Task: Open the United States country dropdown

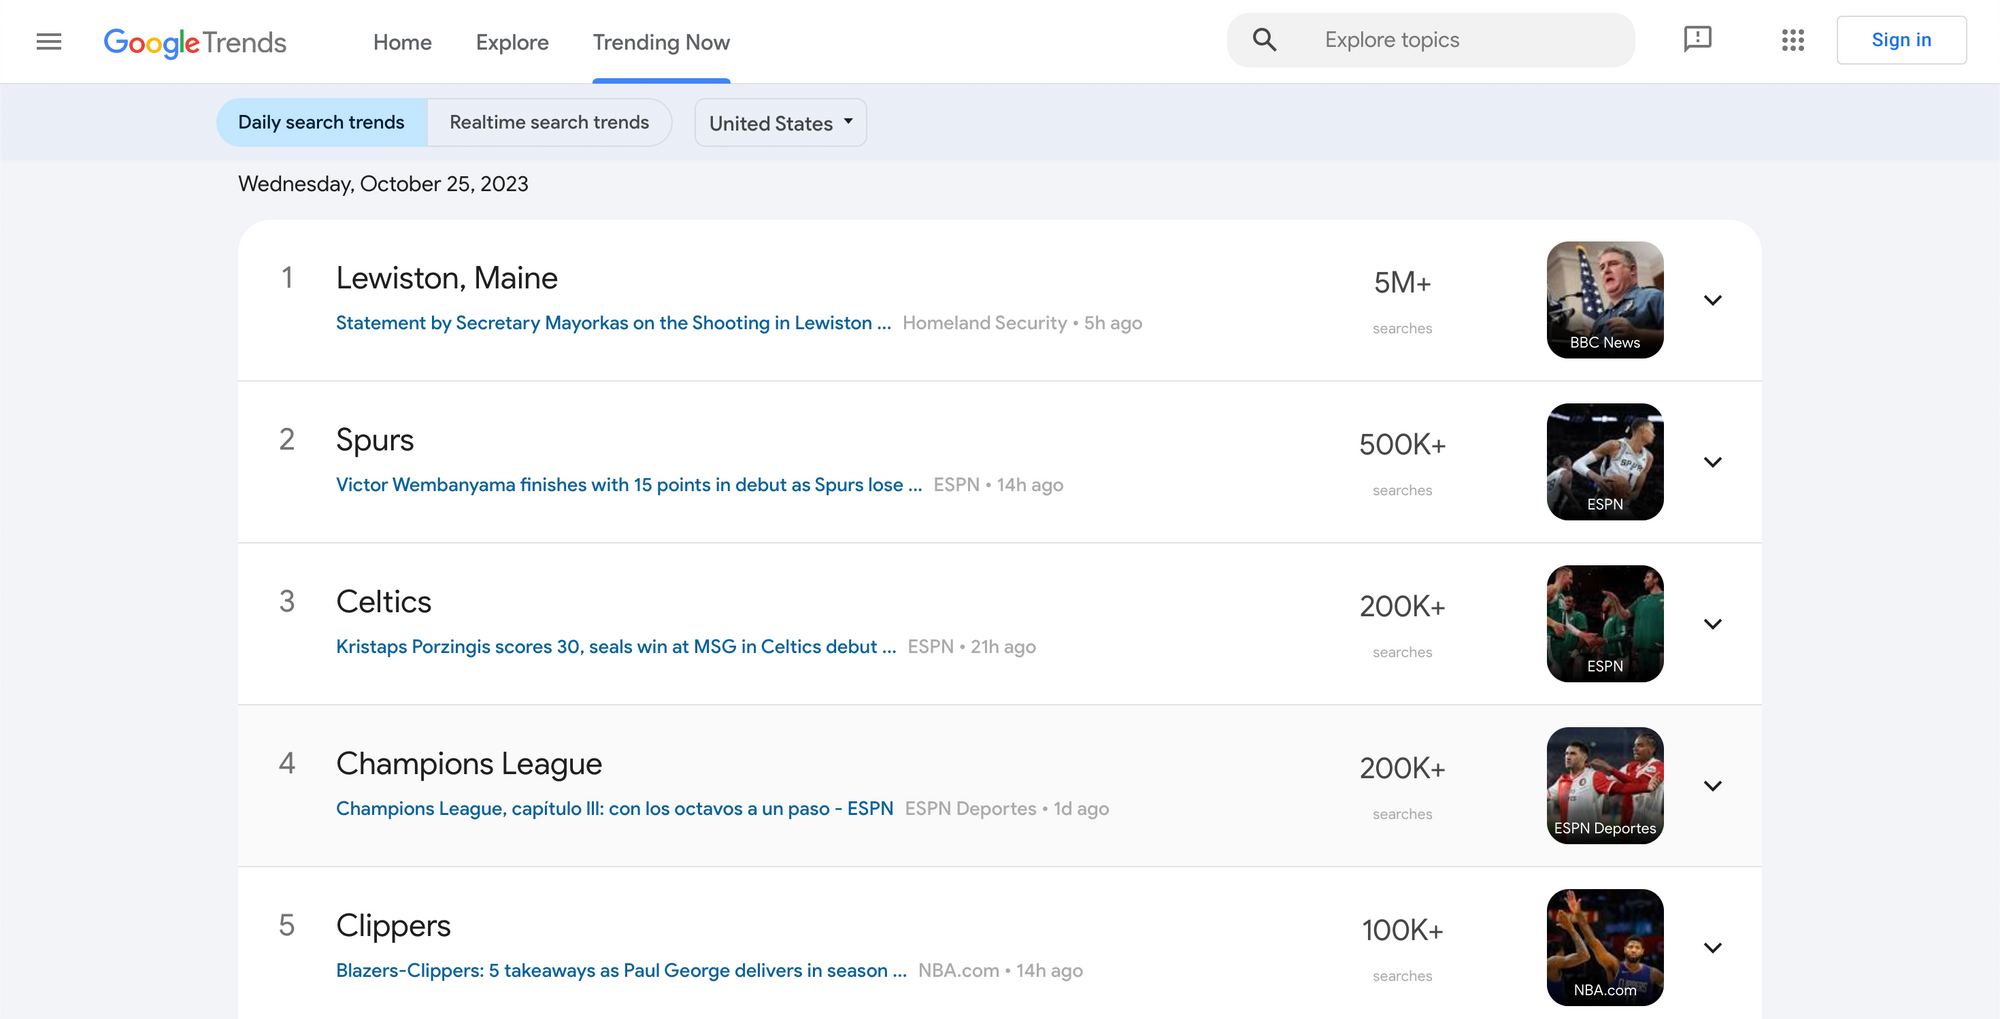Action: click(x=780, y=123)
